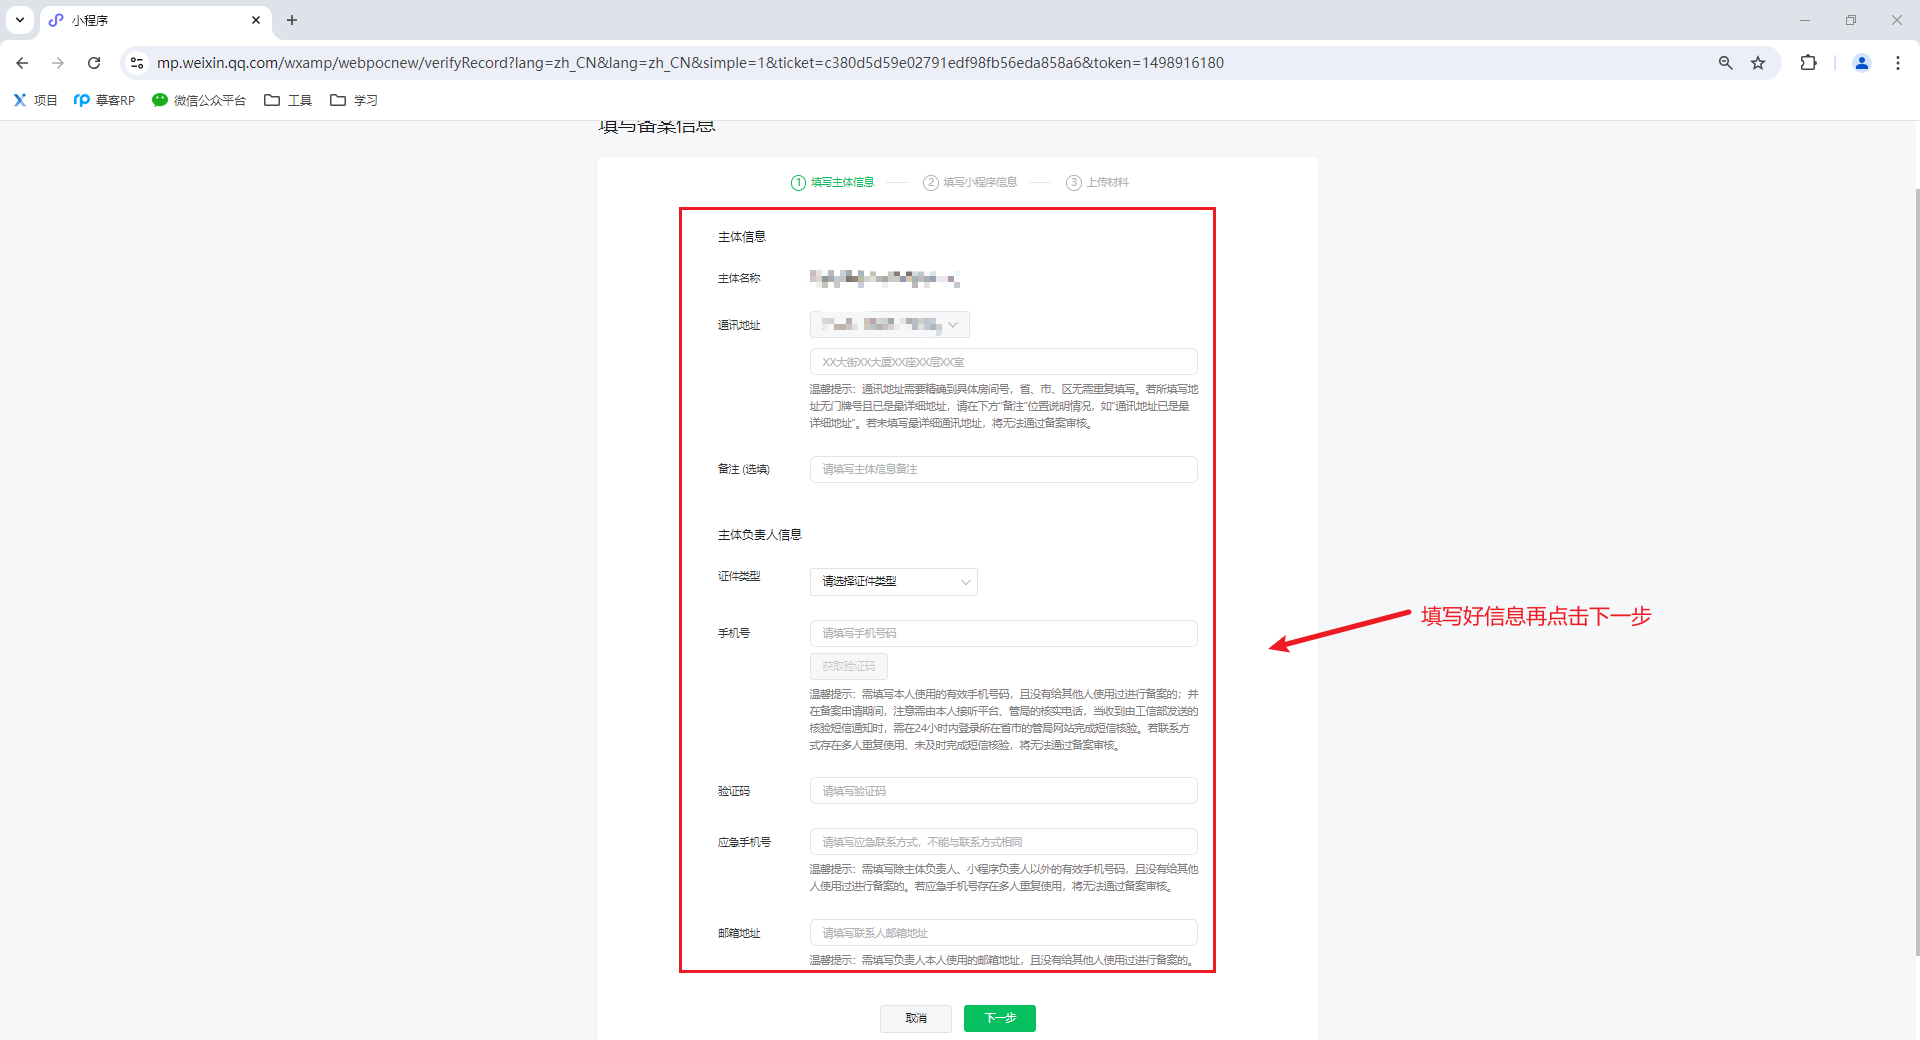Select step 3 上传材料
1920x1040 pixels.
1097,182
